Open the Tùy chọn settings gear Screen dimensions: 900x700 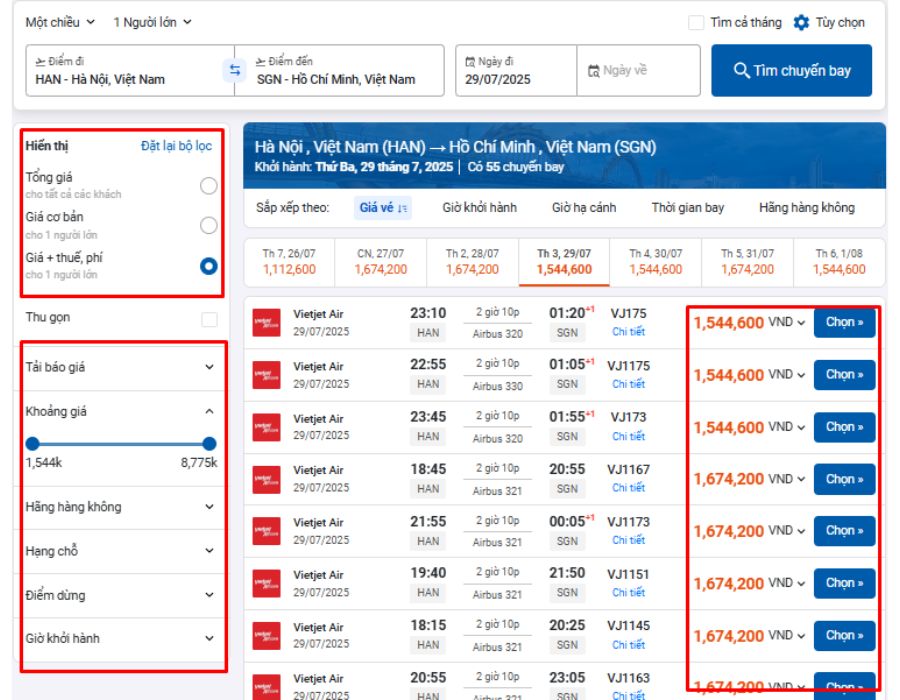[801, 22]
